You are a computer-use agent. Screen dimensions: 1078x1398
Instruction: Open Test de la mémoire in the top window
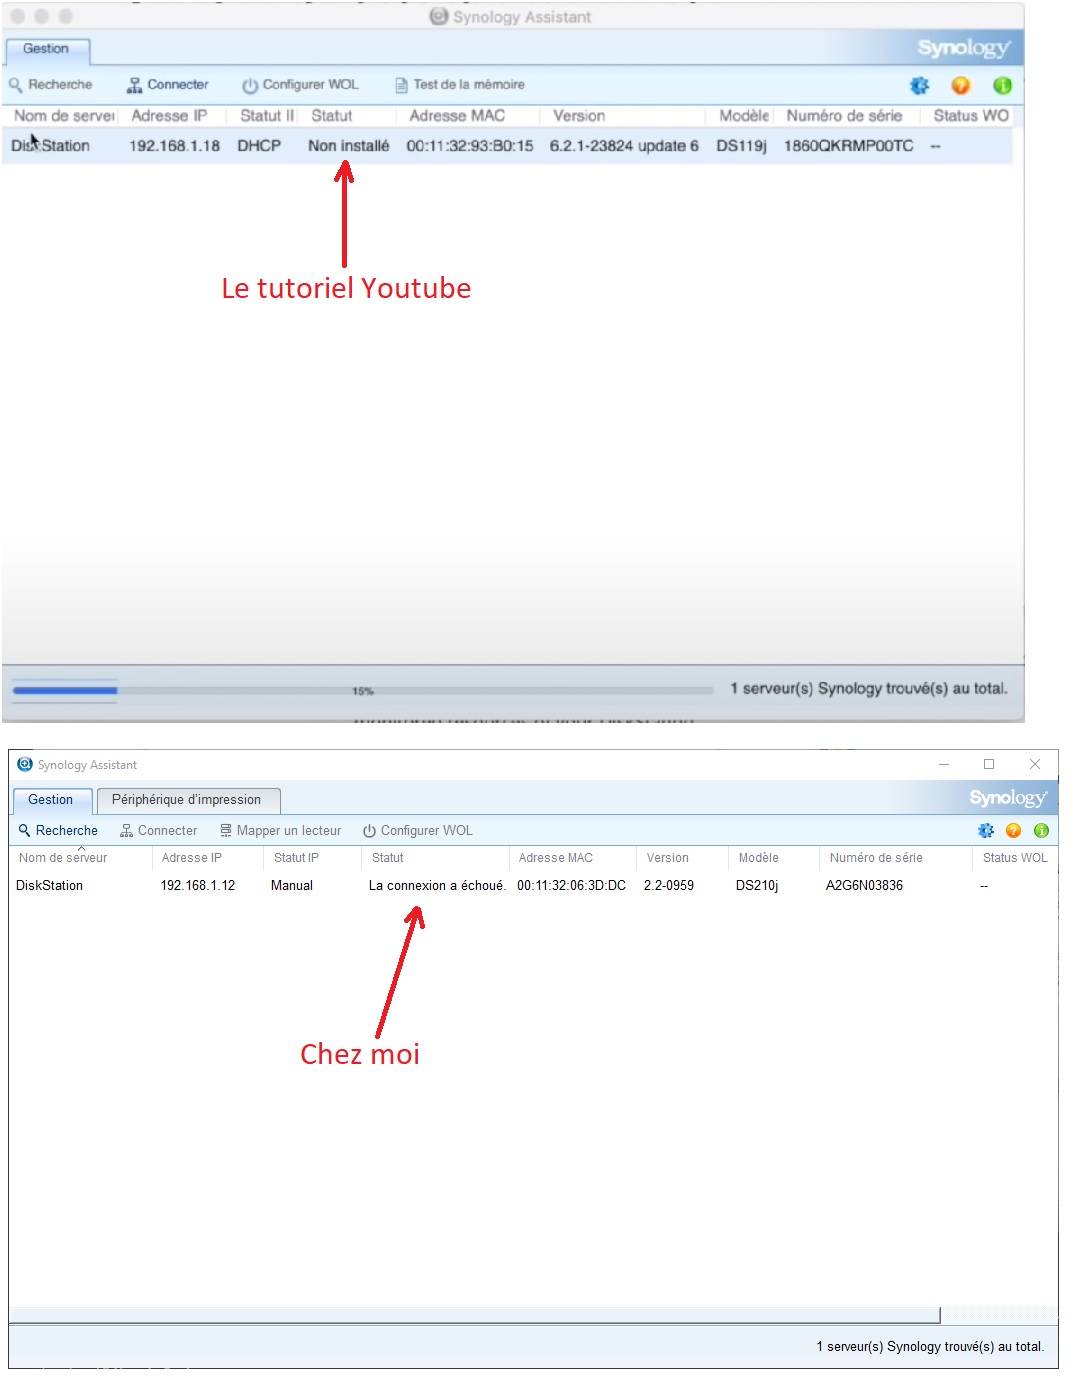tap(459, 85)
